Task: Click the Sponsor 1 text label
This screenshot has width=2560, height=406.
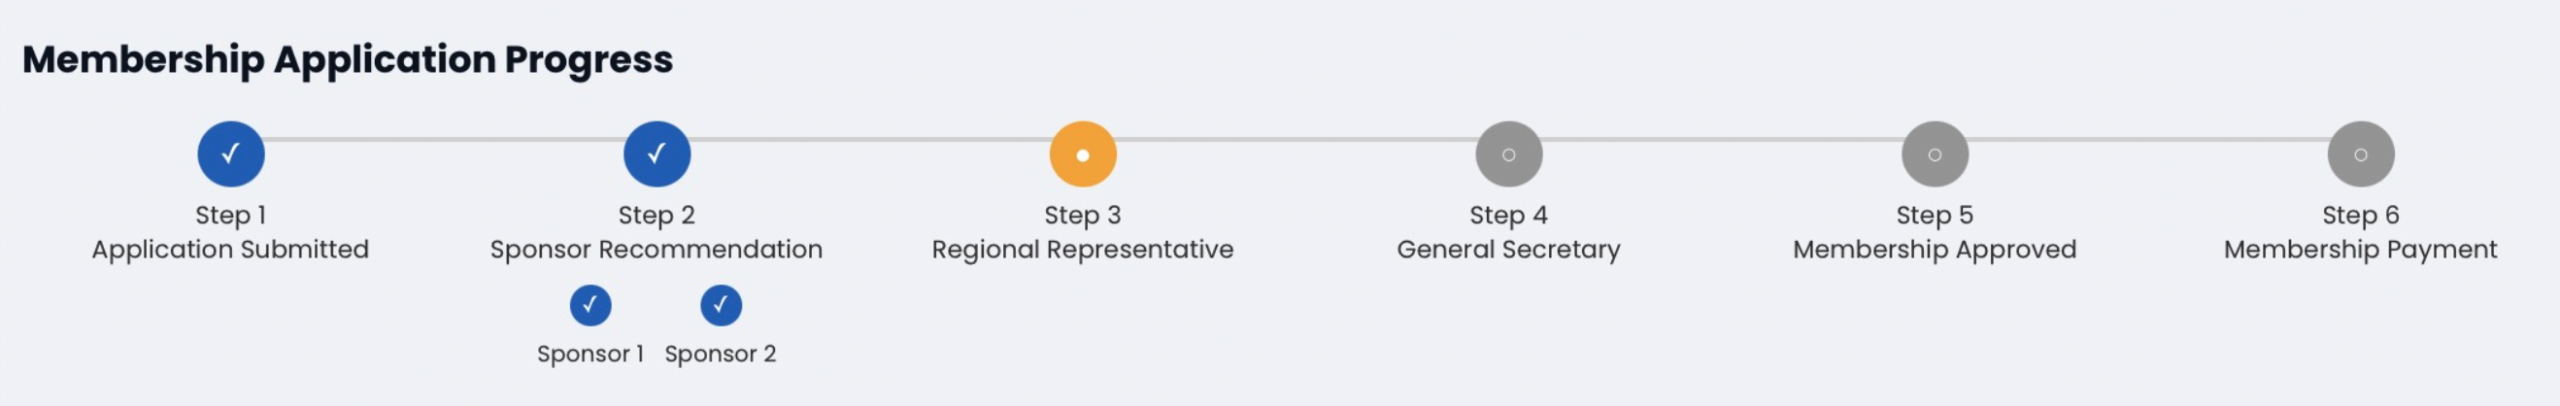Action: [590, 354]
